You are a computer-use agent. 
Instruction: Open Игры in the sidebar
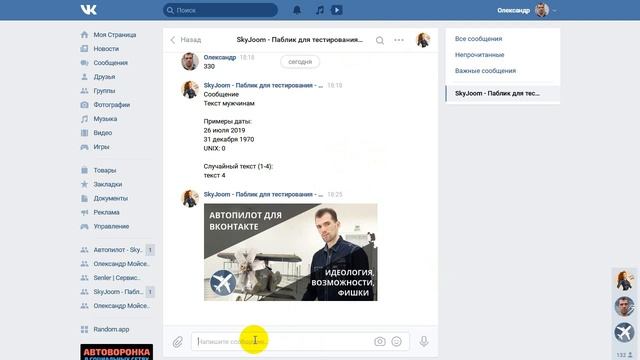pyautogui.click(x=101, y=147)
